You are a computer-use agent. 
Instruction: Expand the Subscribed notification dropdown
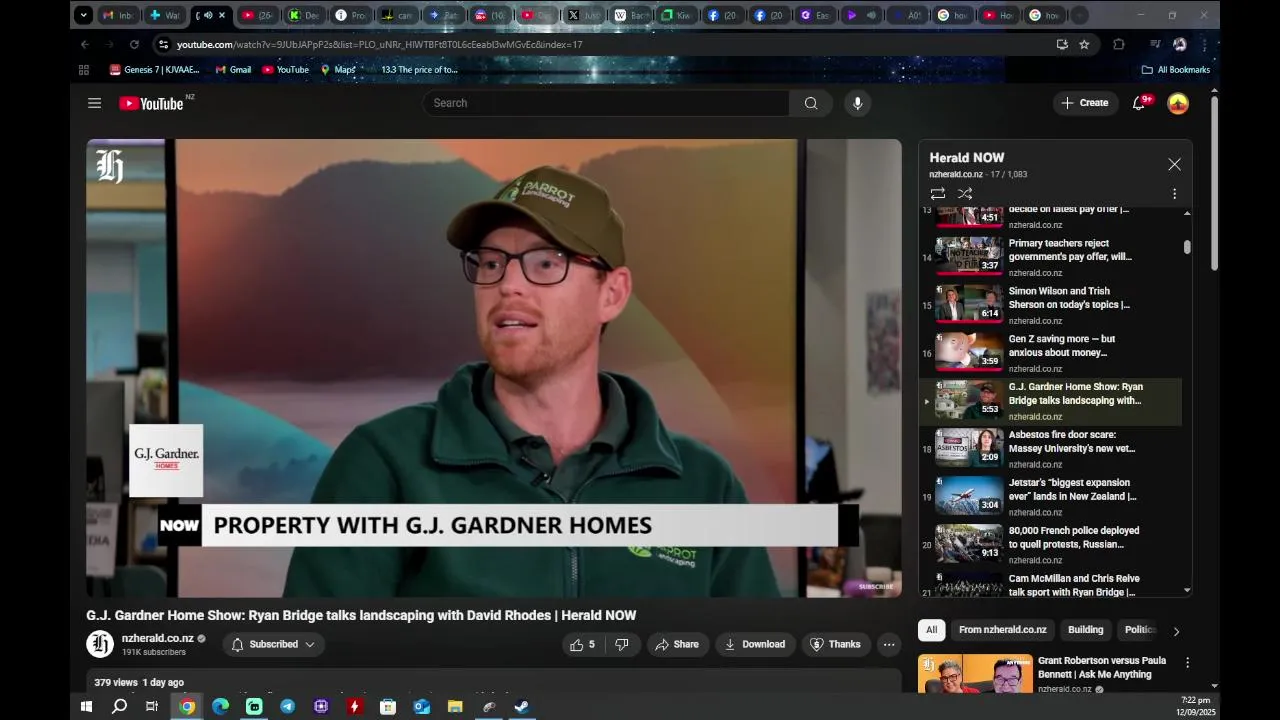point(273,645)
